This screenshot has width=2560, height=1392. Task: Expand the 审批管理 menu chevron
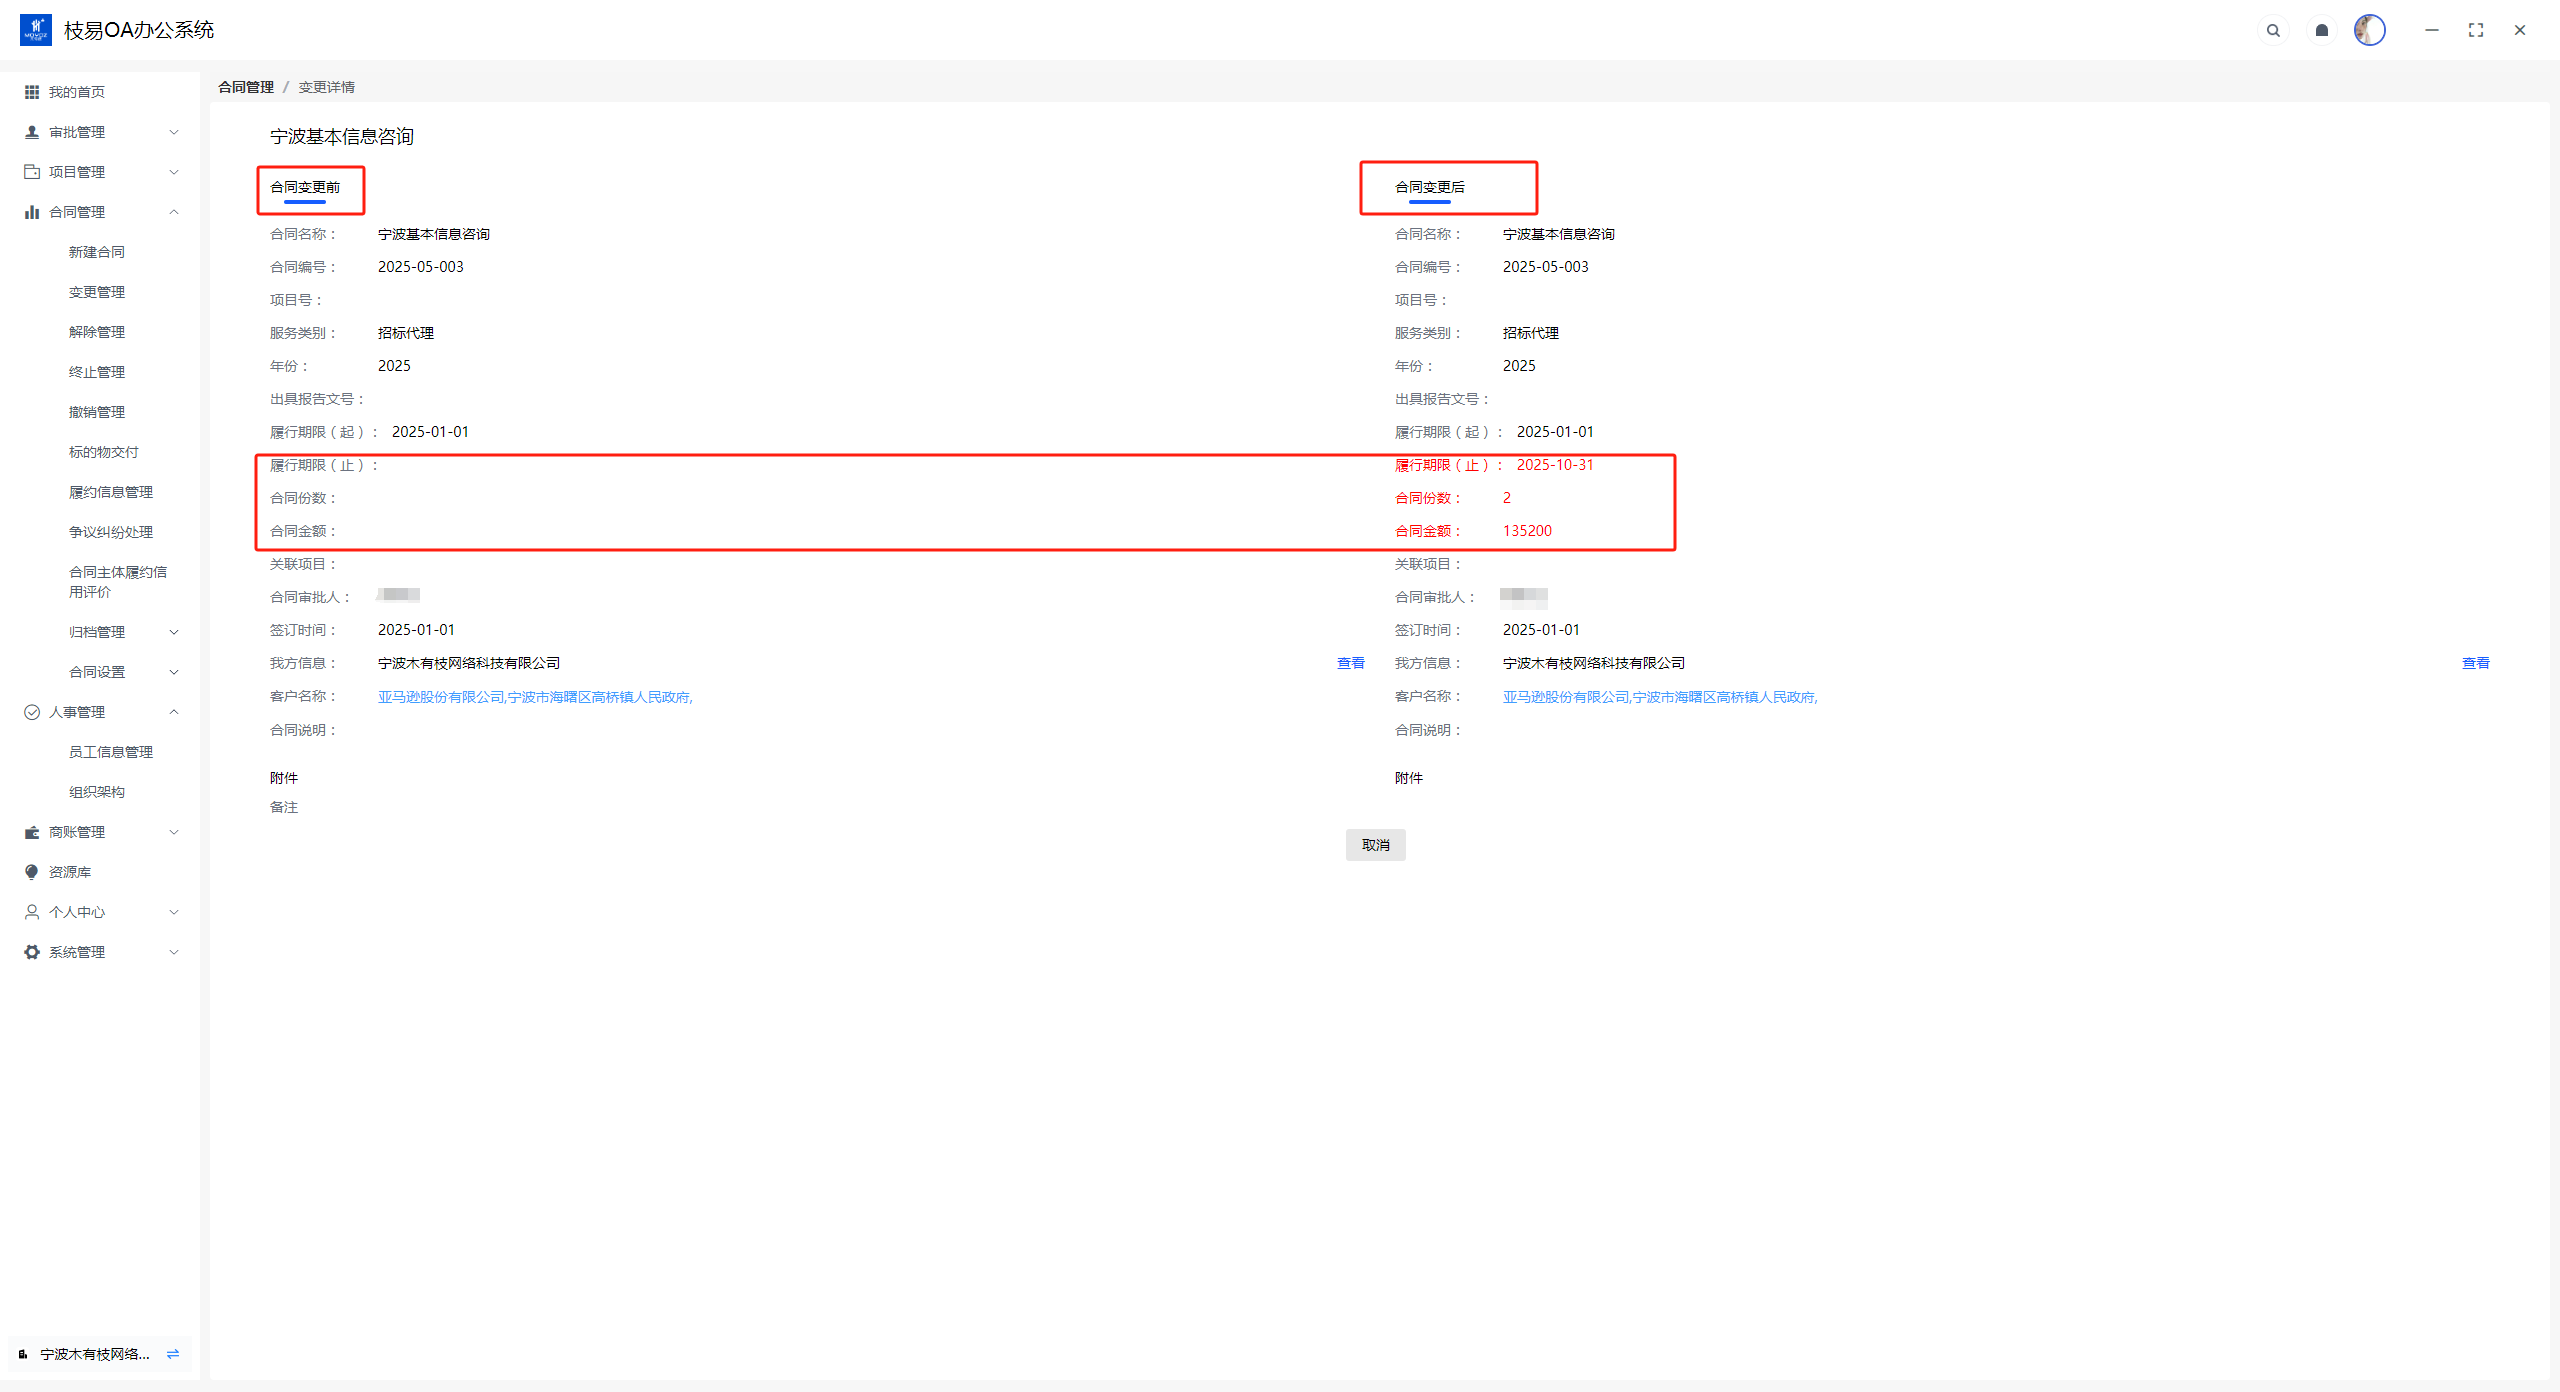[x=174, y=132]
